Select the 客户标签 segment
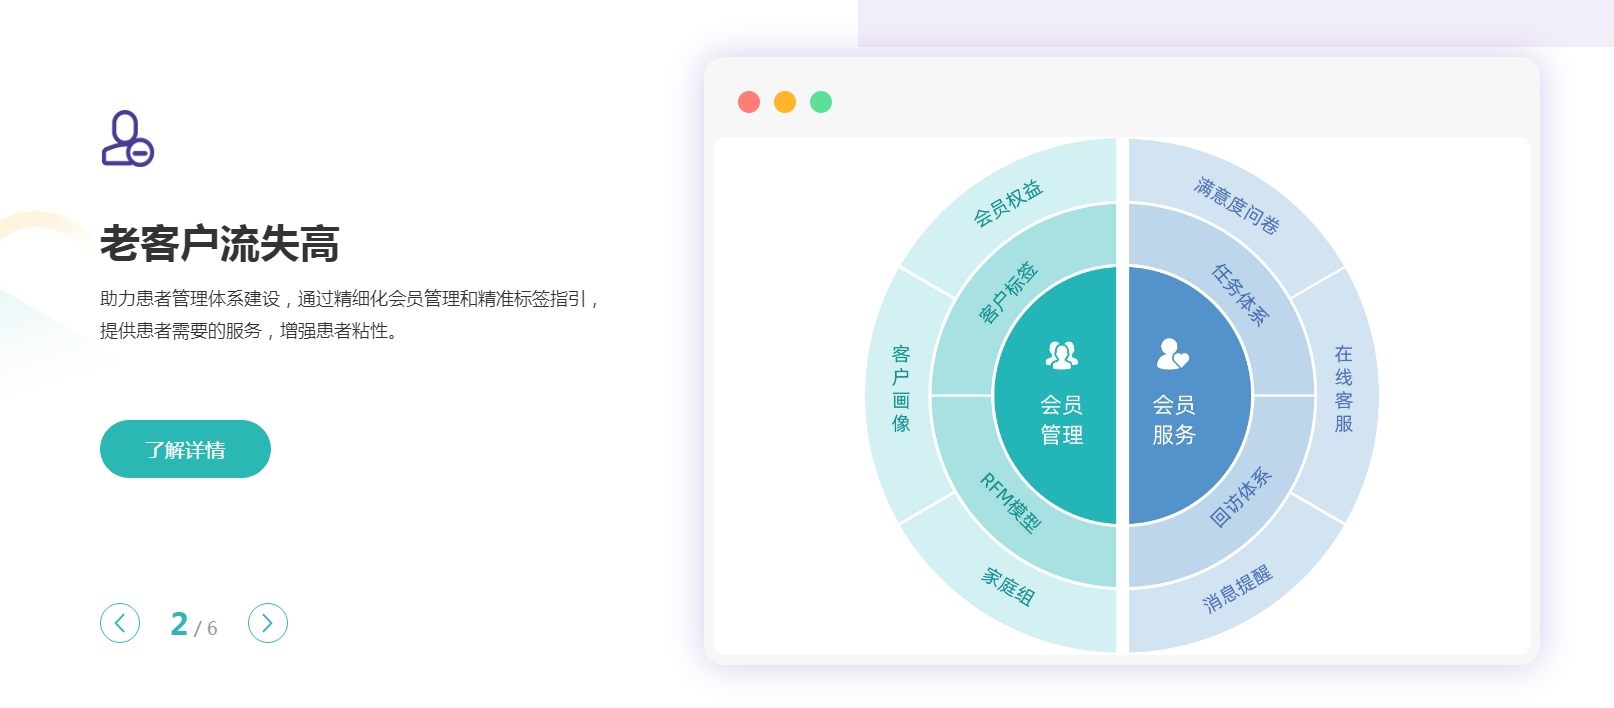This screenshot has height=708, width=1614. point(1007,293)
